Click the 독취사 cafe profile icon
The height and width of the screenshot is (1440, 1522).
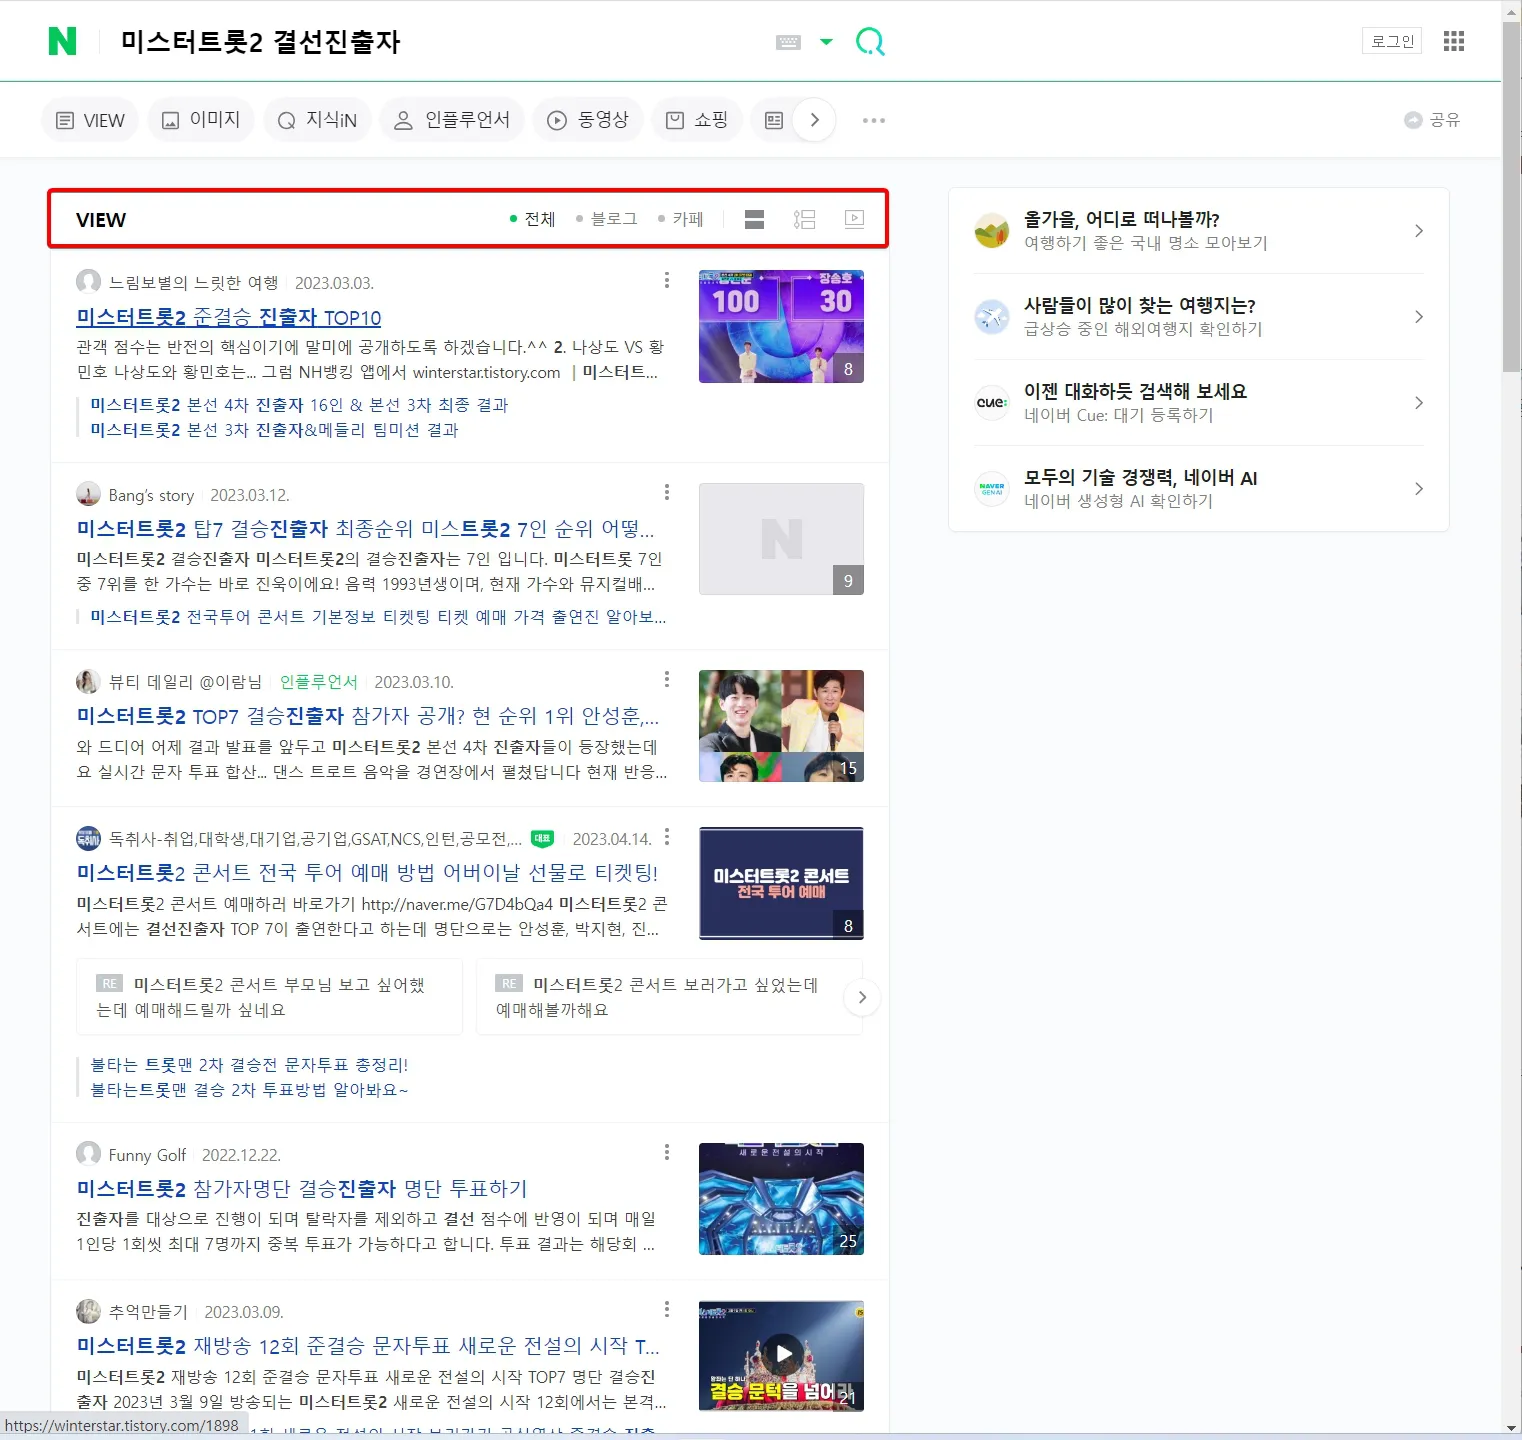point(88,838)
